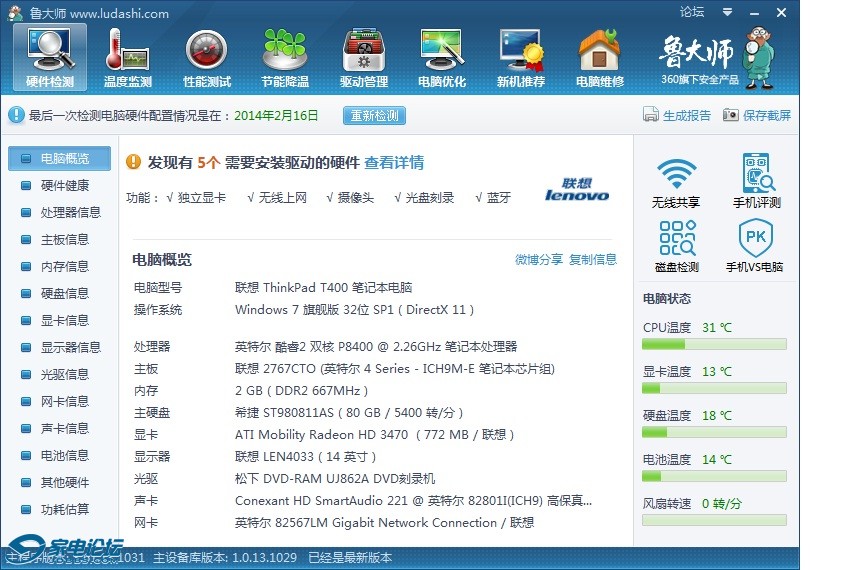Click the 重新检测 re-detect button
The image size is (864, 570).
[374, 115]
